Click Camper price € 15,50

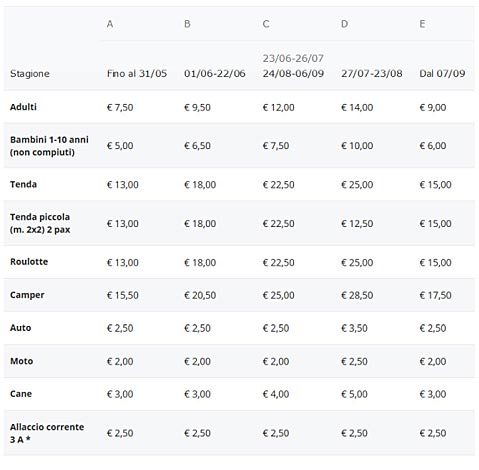tap(123, 295)
